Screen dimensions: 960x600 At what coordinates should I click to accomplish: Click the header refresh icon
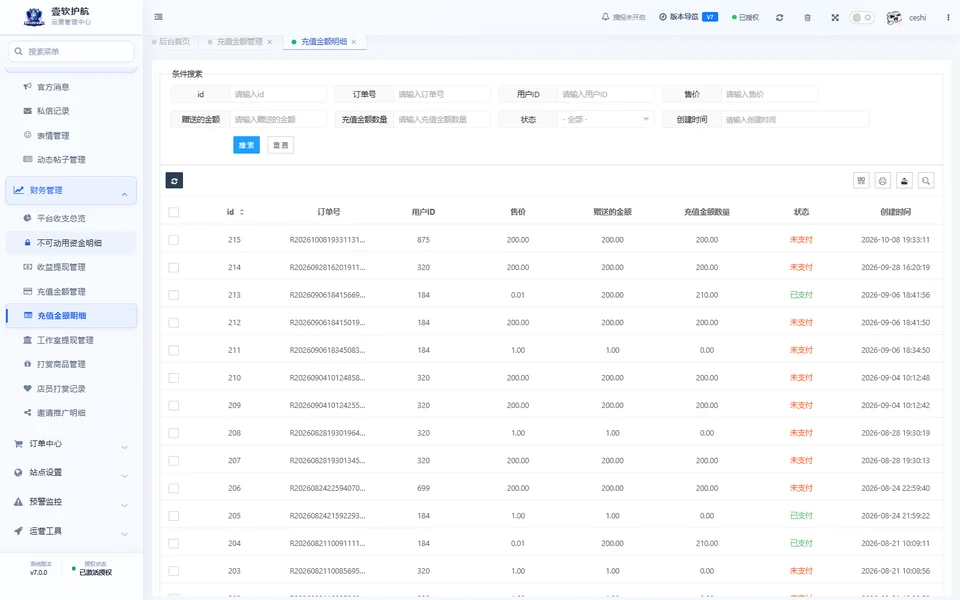[x=779, y=18]
